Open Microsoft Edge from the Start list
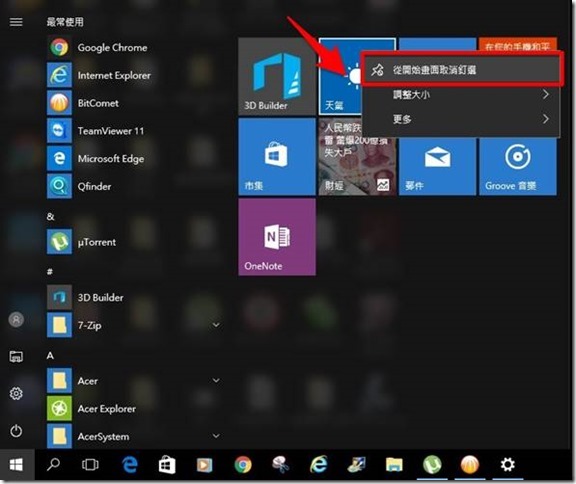The image size is (576, 484). coord(134,159)
